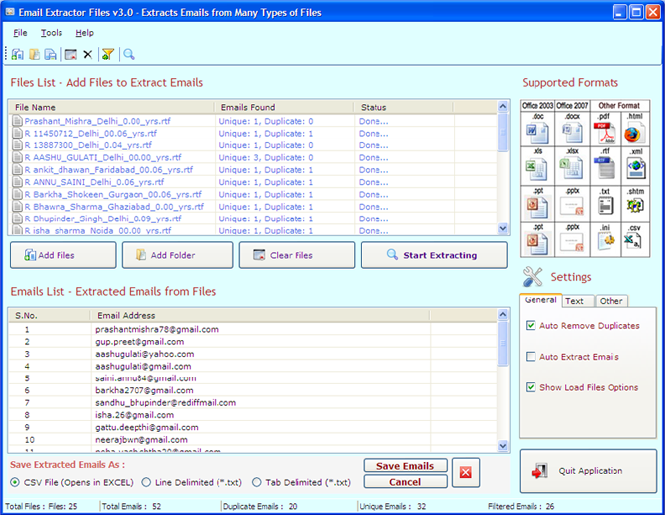Click the Save Emails button
Image resolution: width=665 pixels, height=515 pixels.
tap(405, 466)
